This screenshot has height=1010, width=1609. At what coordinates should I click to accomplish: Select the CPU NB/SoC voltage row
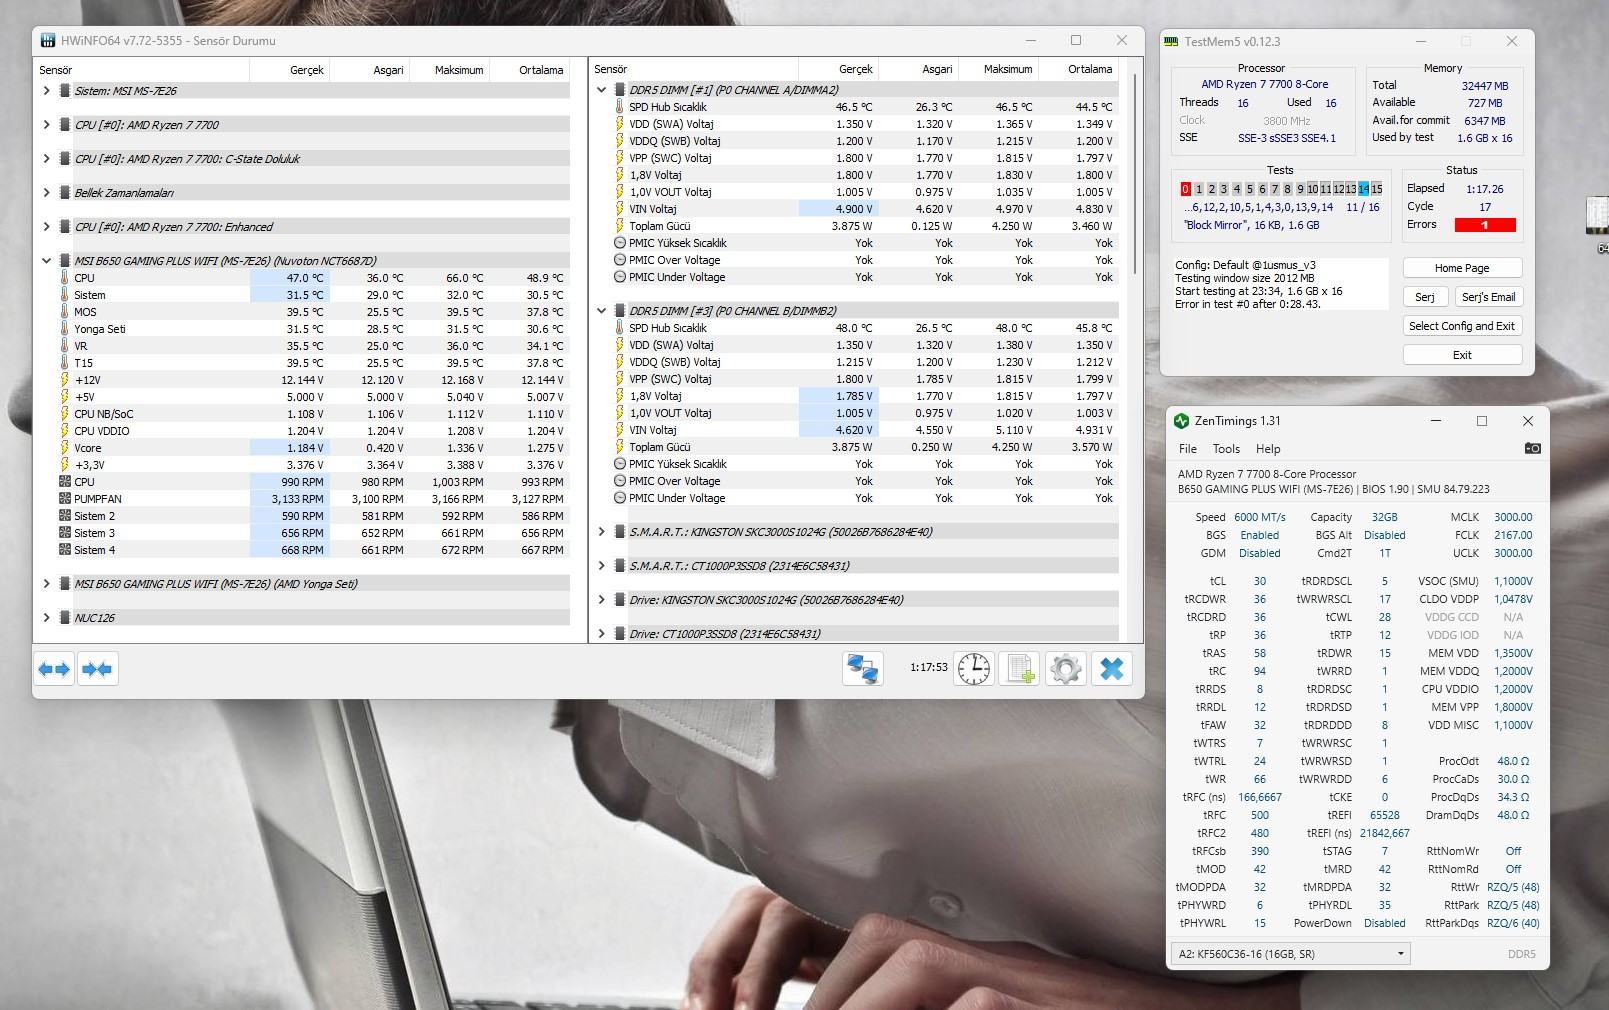pyautogui.click(x=313, y=413)
